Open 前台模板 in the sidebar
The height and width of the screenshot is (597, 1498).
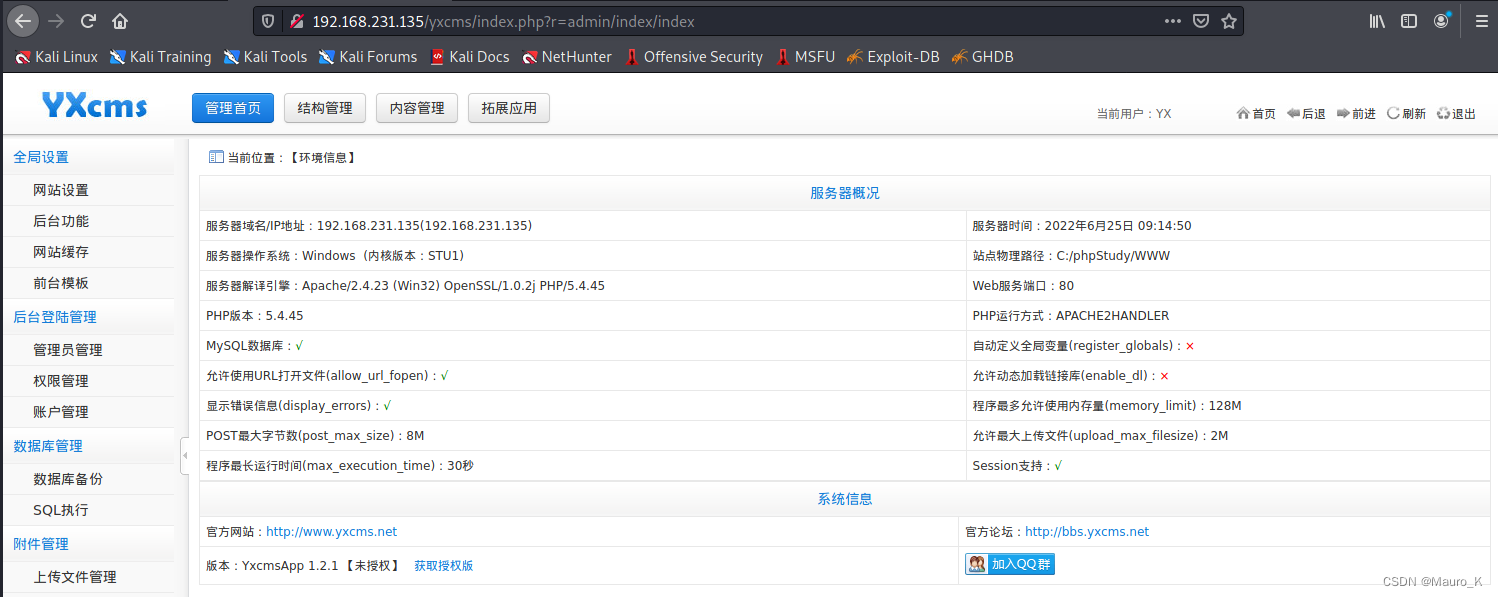(61, 283)
